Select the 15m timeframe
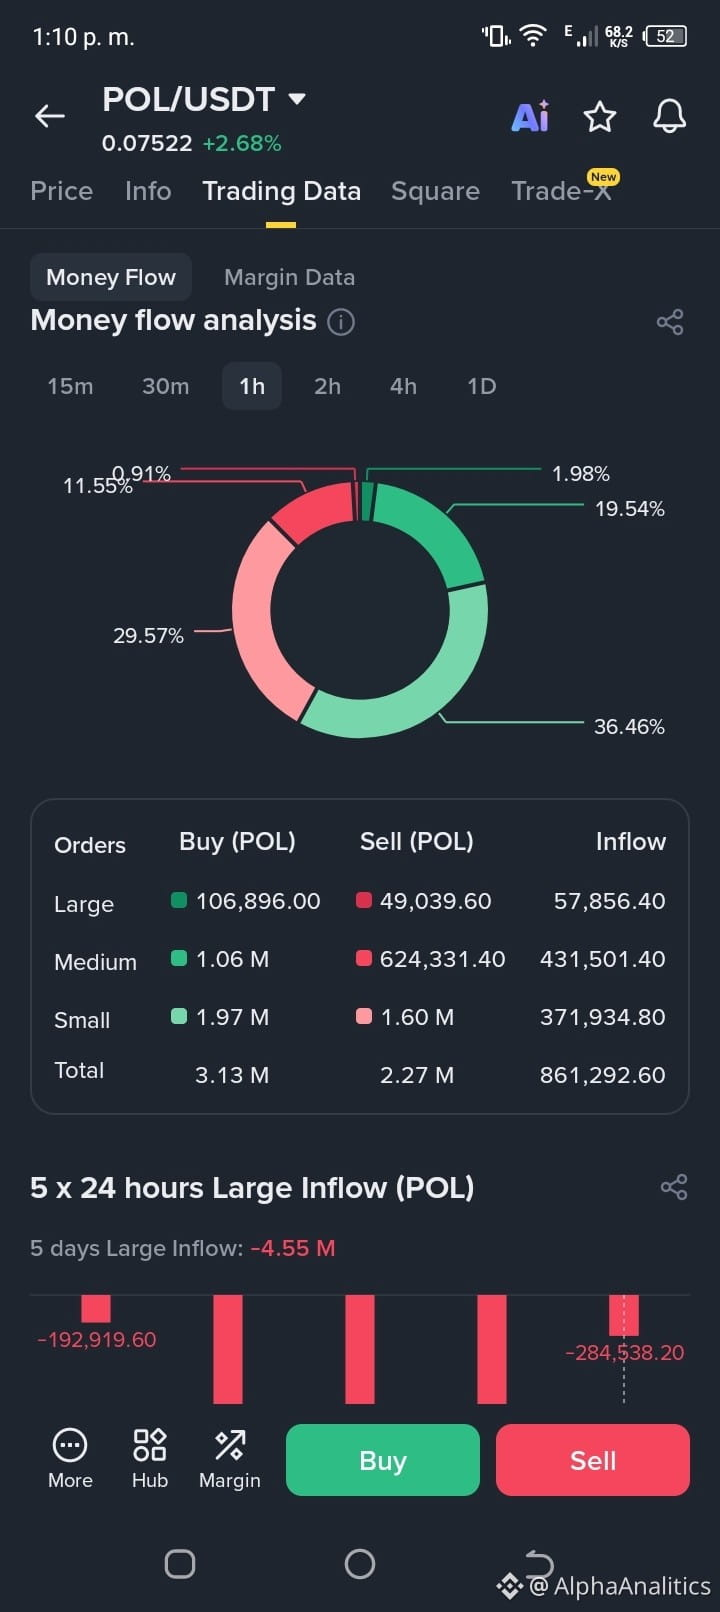Screen dimensions: 720x1612 point(70,386)
